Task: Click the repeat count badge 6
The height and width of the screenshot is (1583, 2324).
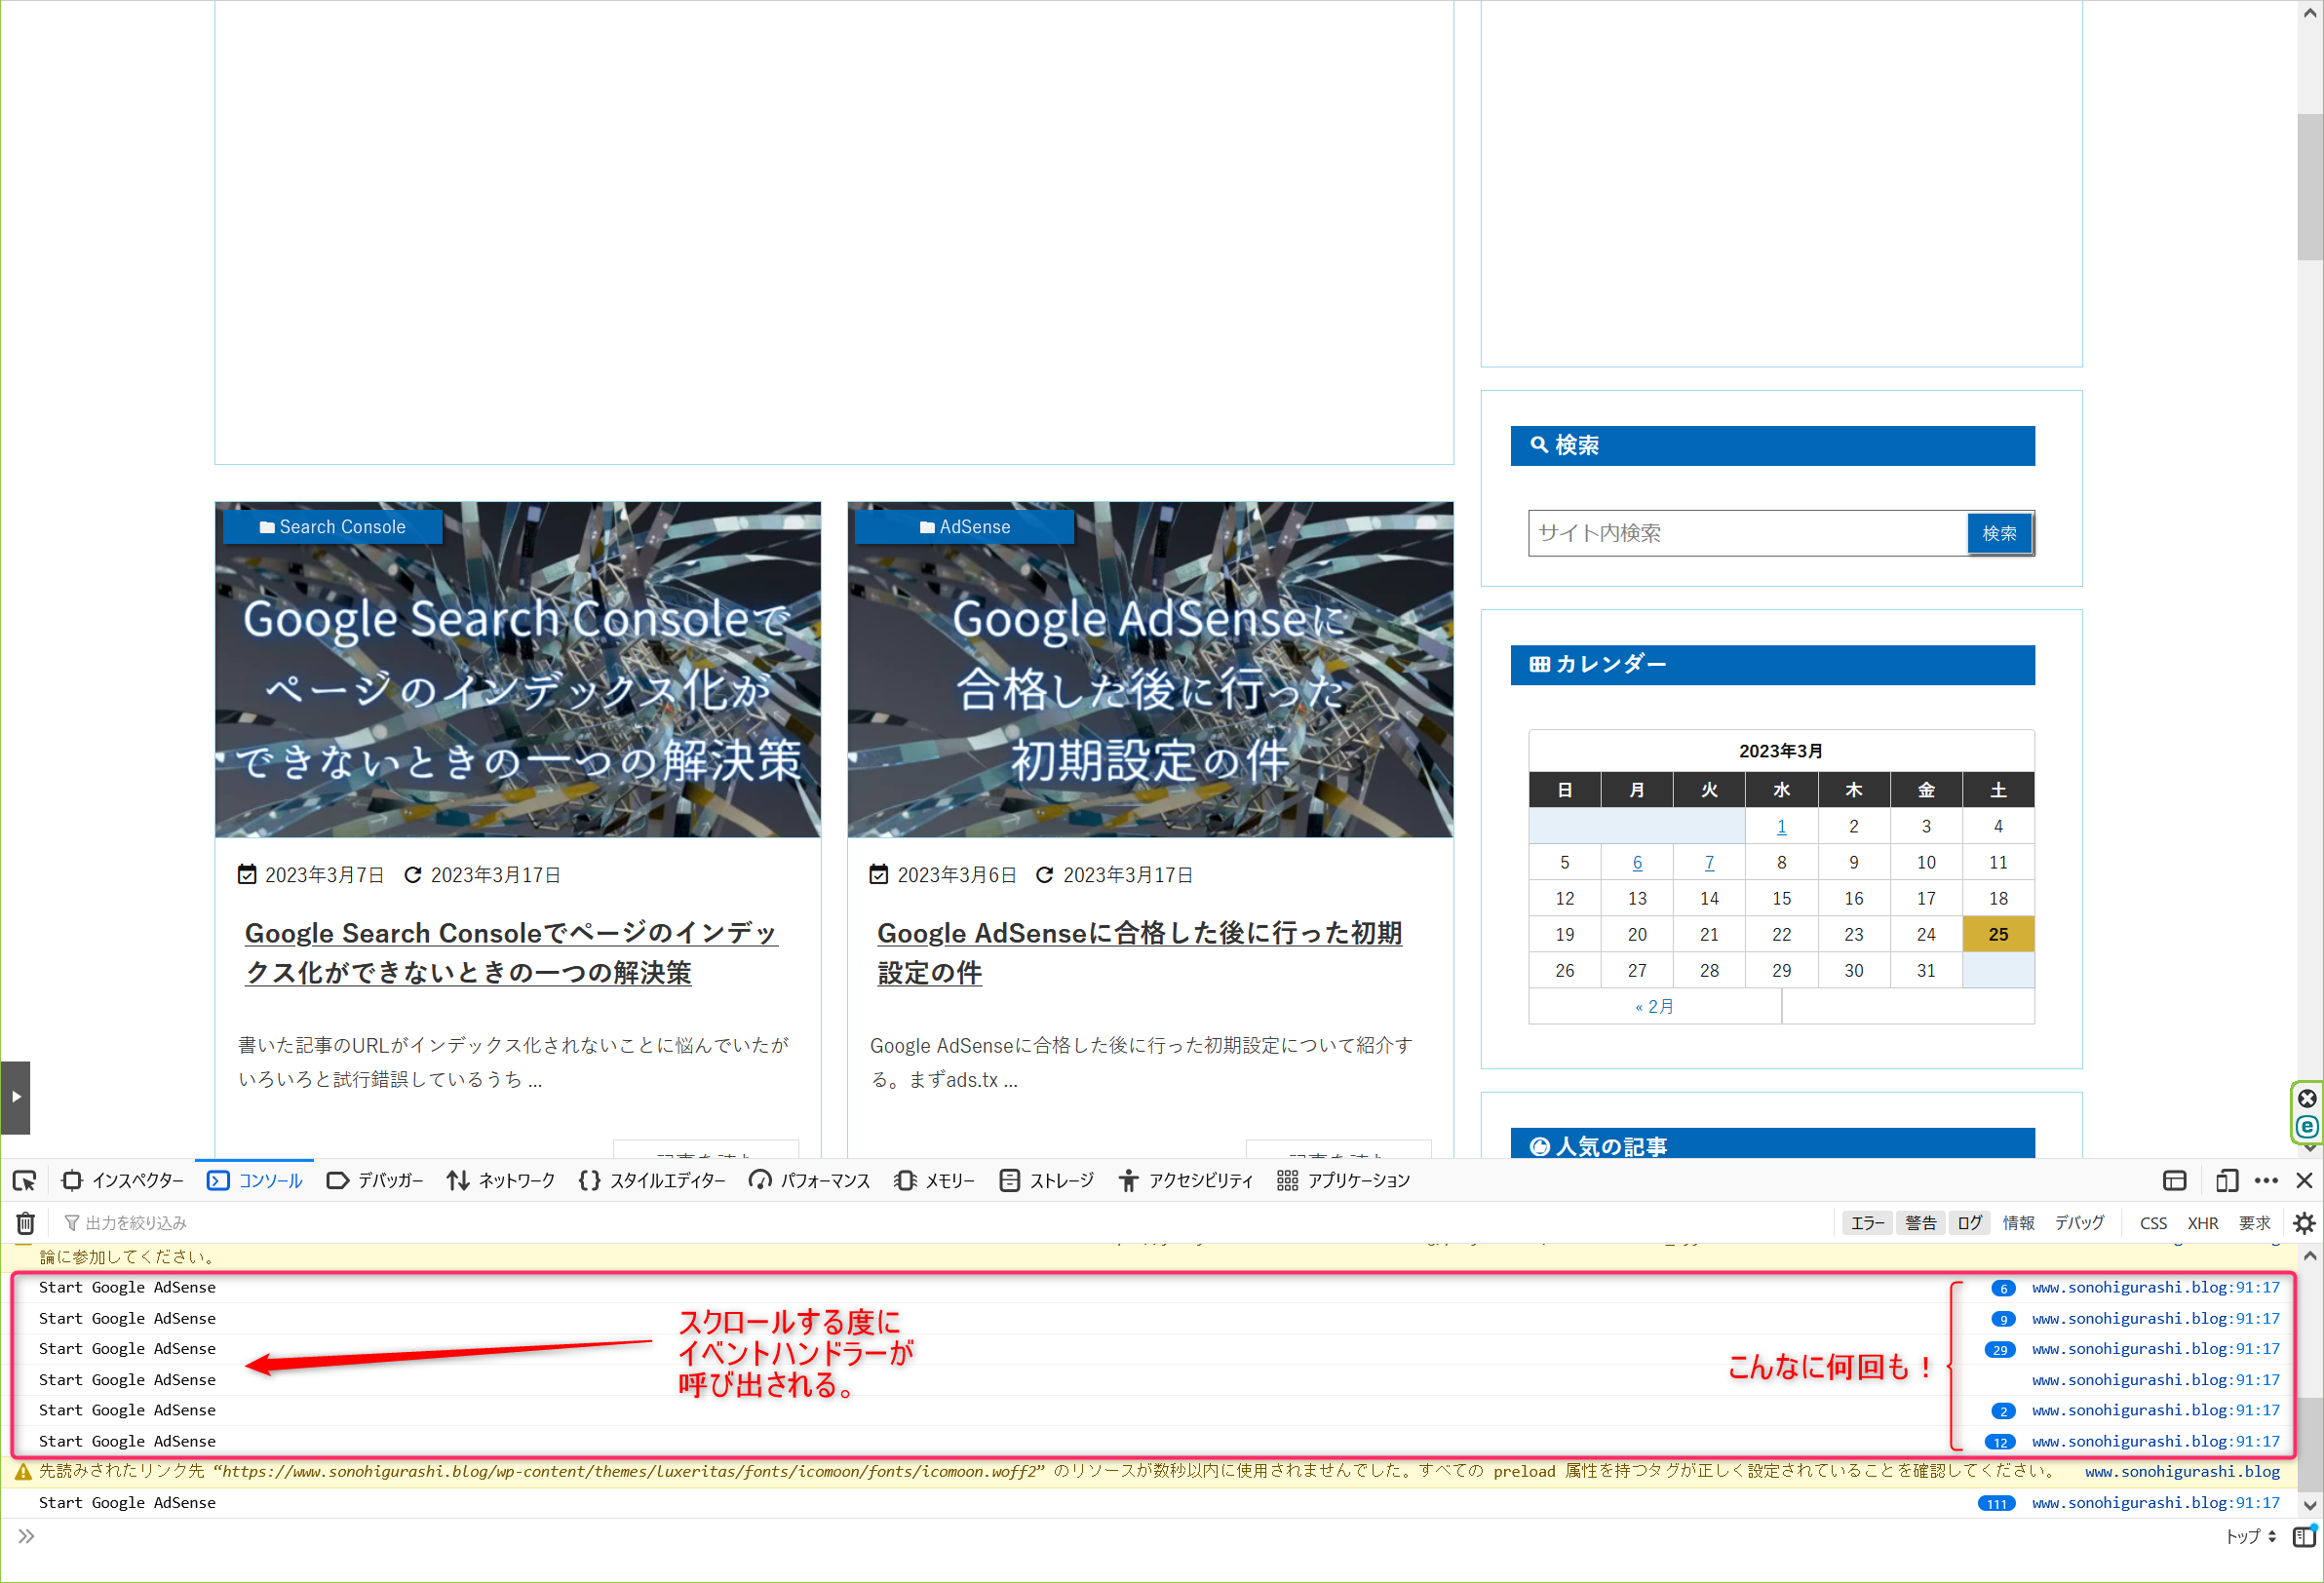Action: pyautogui.click(x=2003, y=1288)
